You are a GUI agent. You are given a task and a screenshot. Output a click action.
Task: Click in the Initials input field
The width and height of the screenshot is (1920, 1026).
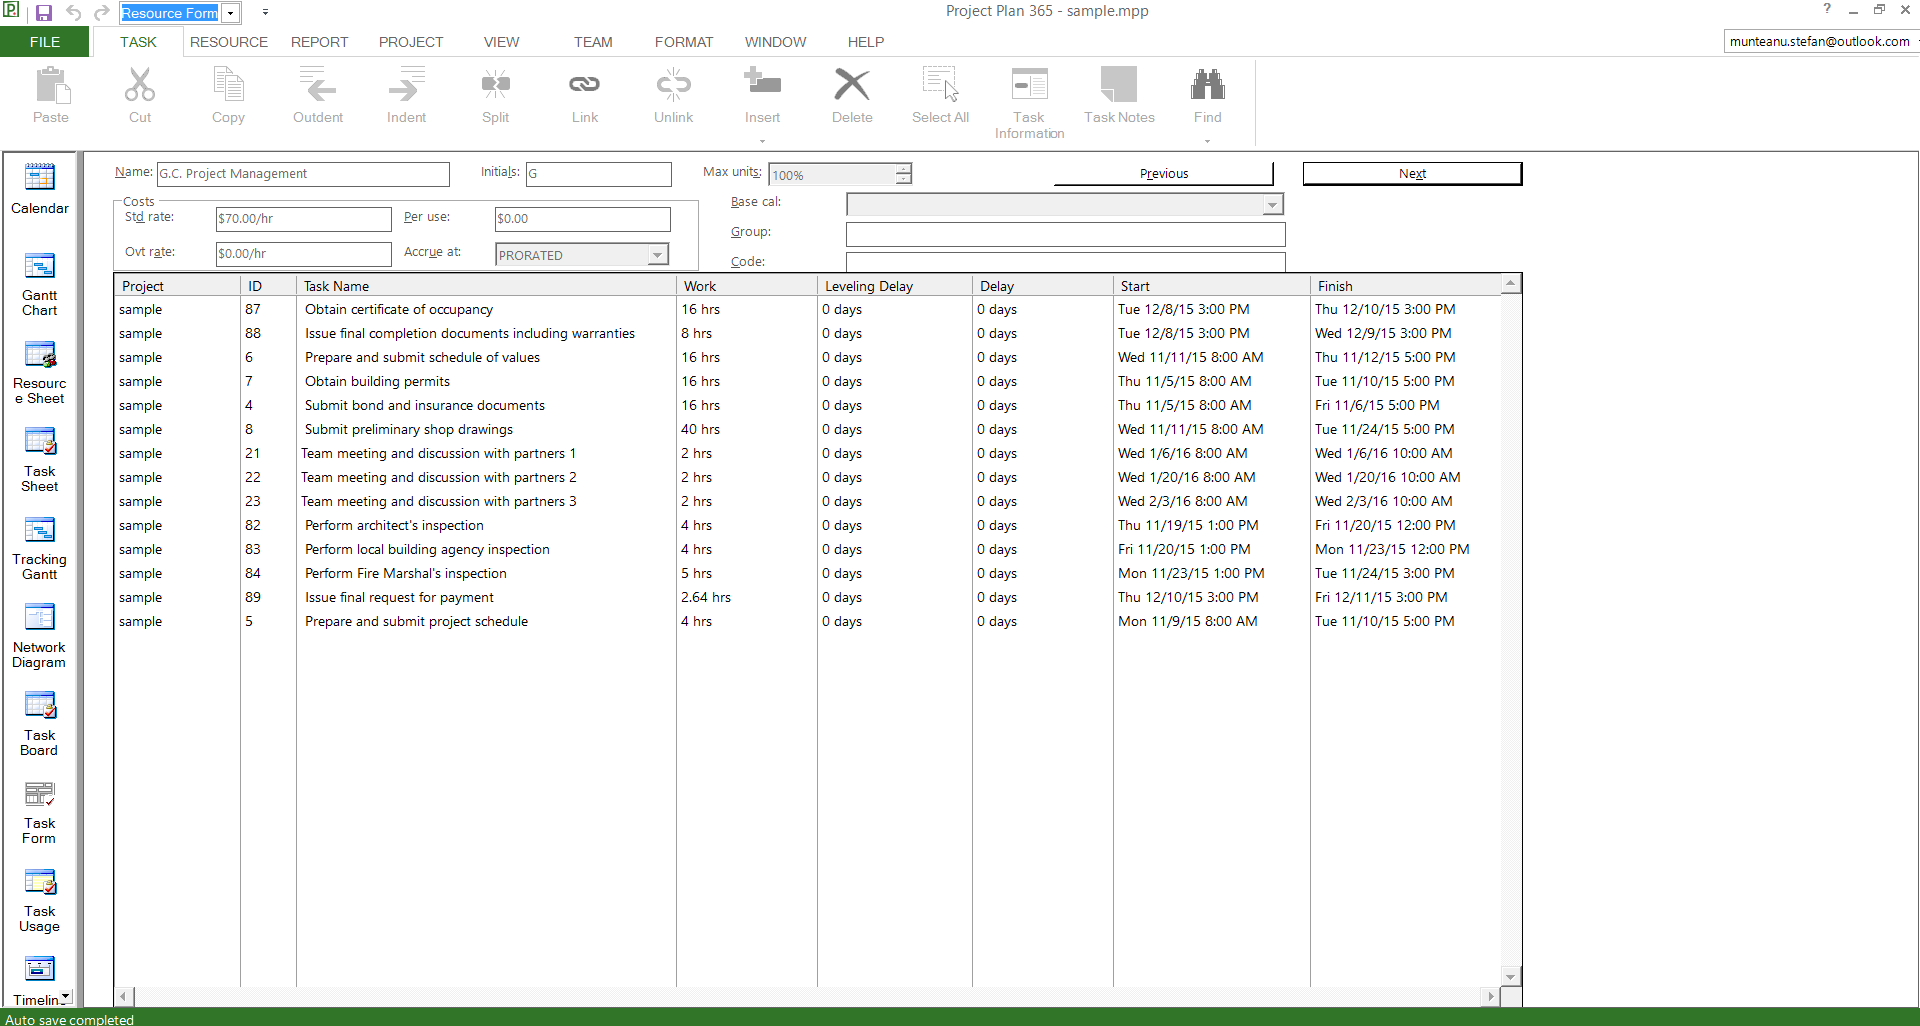[x=597, y=173]
